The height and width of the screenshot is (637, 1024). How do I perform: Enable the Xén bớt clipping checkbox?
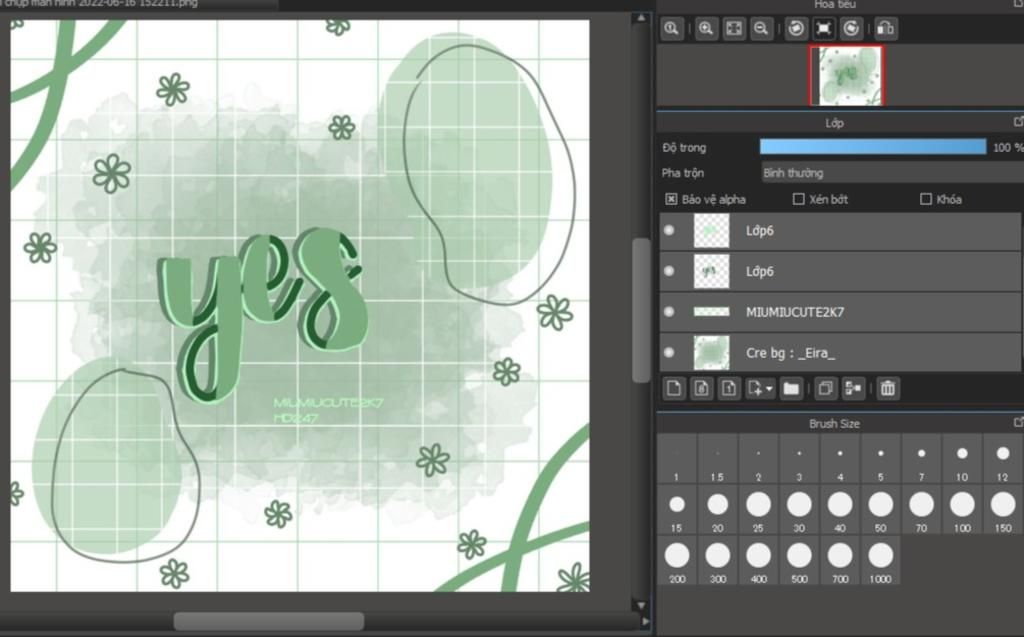click(x=798, y=199)
